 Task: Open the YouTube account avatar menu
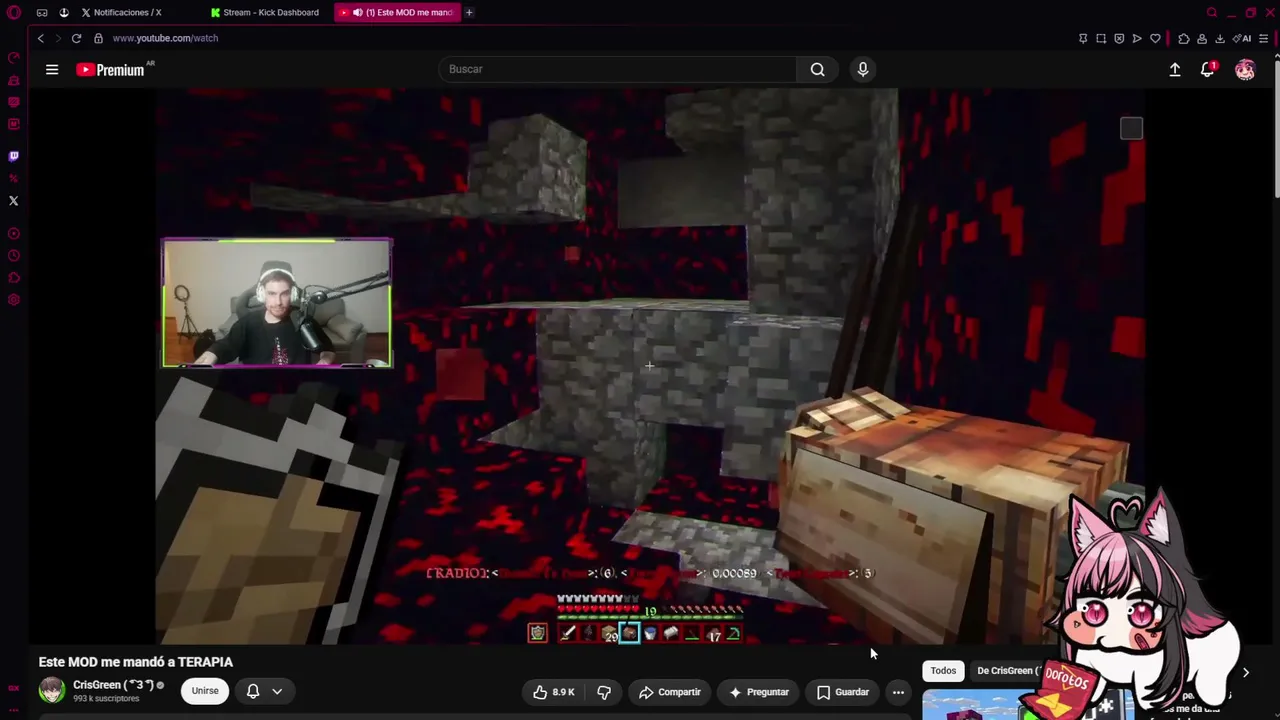1245,69
